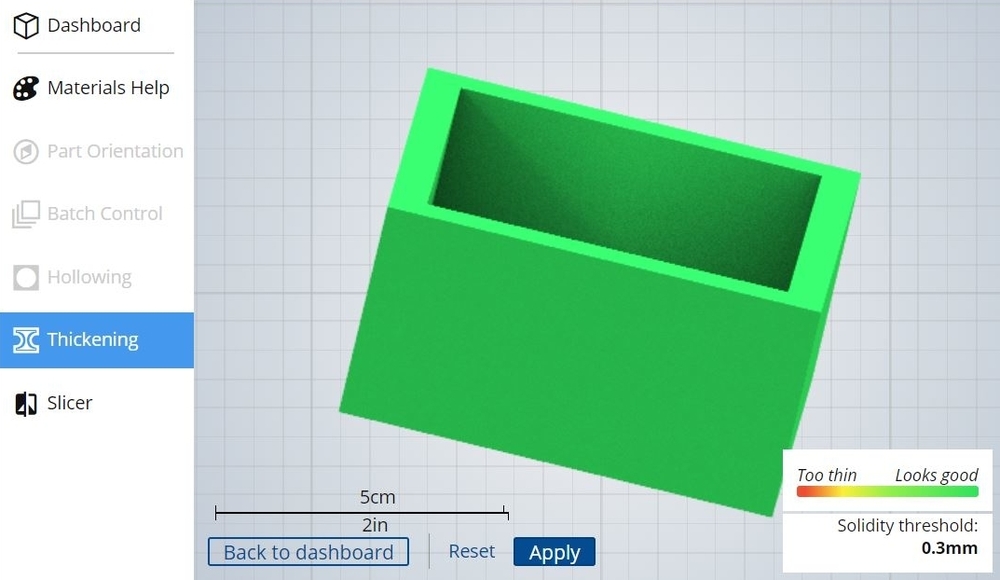The width and height of the screenshot is (1000, 580).
Task: Click the Part Orientation icon
Action: click(26, 151)
